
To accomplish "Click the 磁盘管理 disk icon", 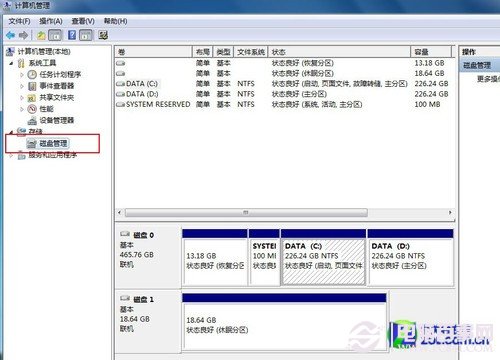I will tap(32, 144).
